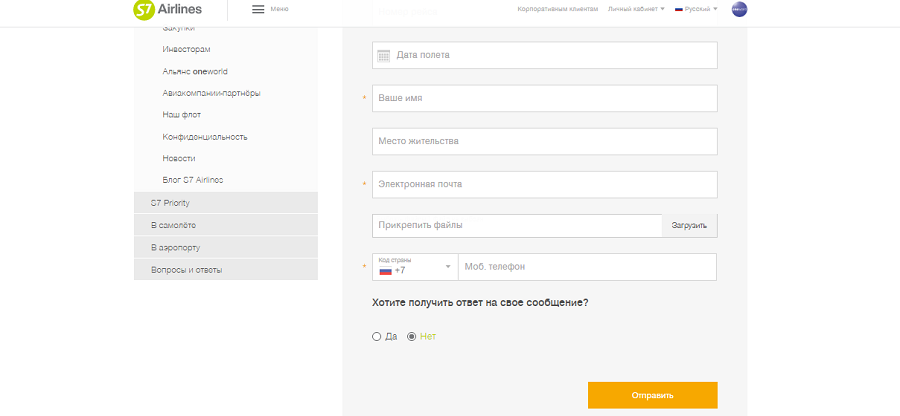The width and height of the screenshot is (900, 416).
Task: Click the Russian flag beside Русский
Action: [x=679, y=9]
